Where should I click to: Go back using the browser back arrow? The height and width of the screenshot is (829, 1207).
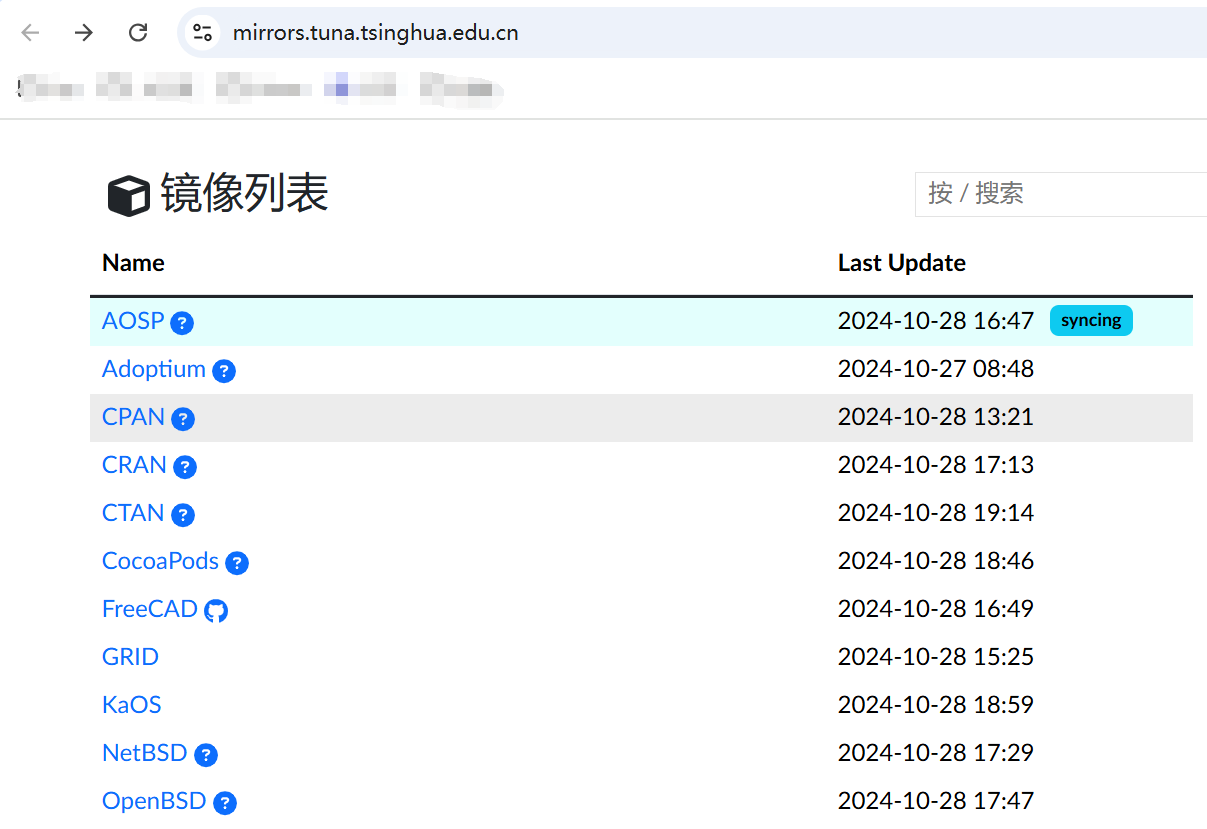point(30,33)
